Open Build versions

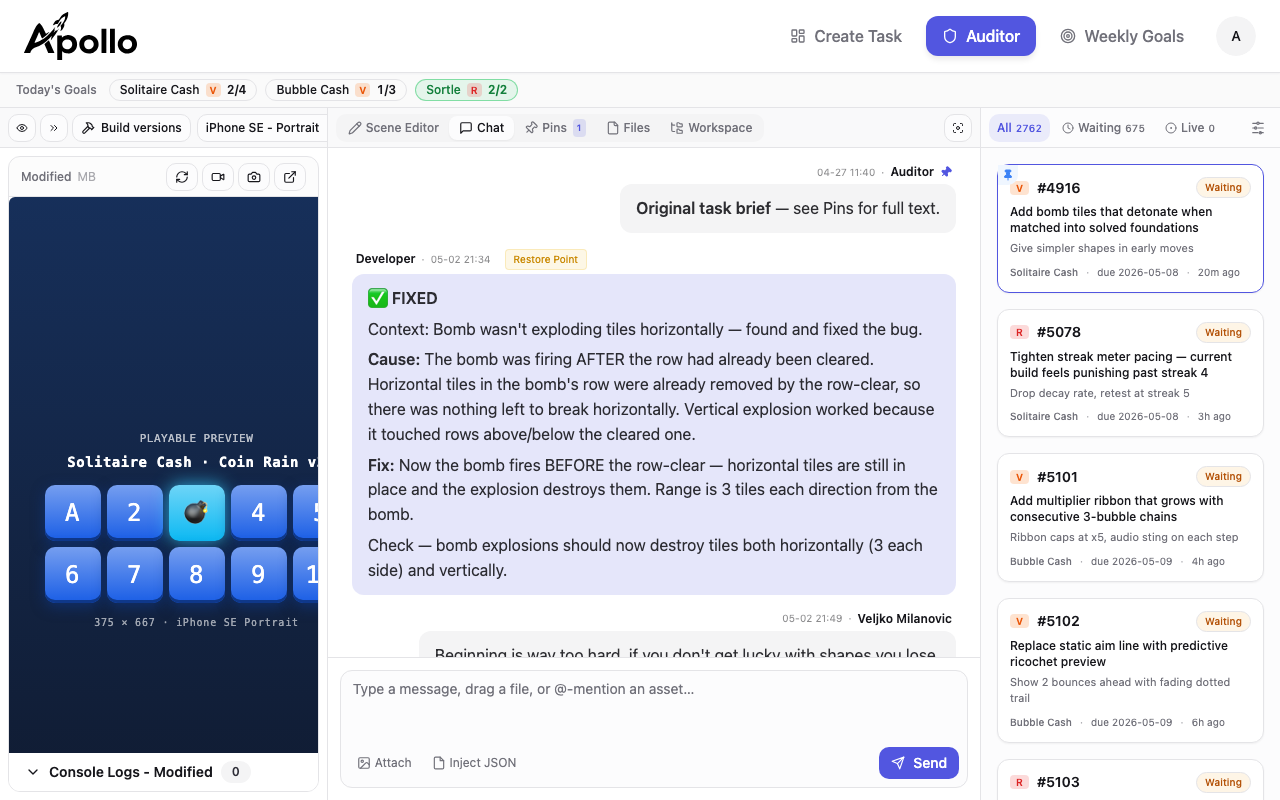(132, 128)
